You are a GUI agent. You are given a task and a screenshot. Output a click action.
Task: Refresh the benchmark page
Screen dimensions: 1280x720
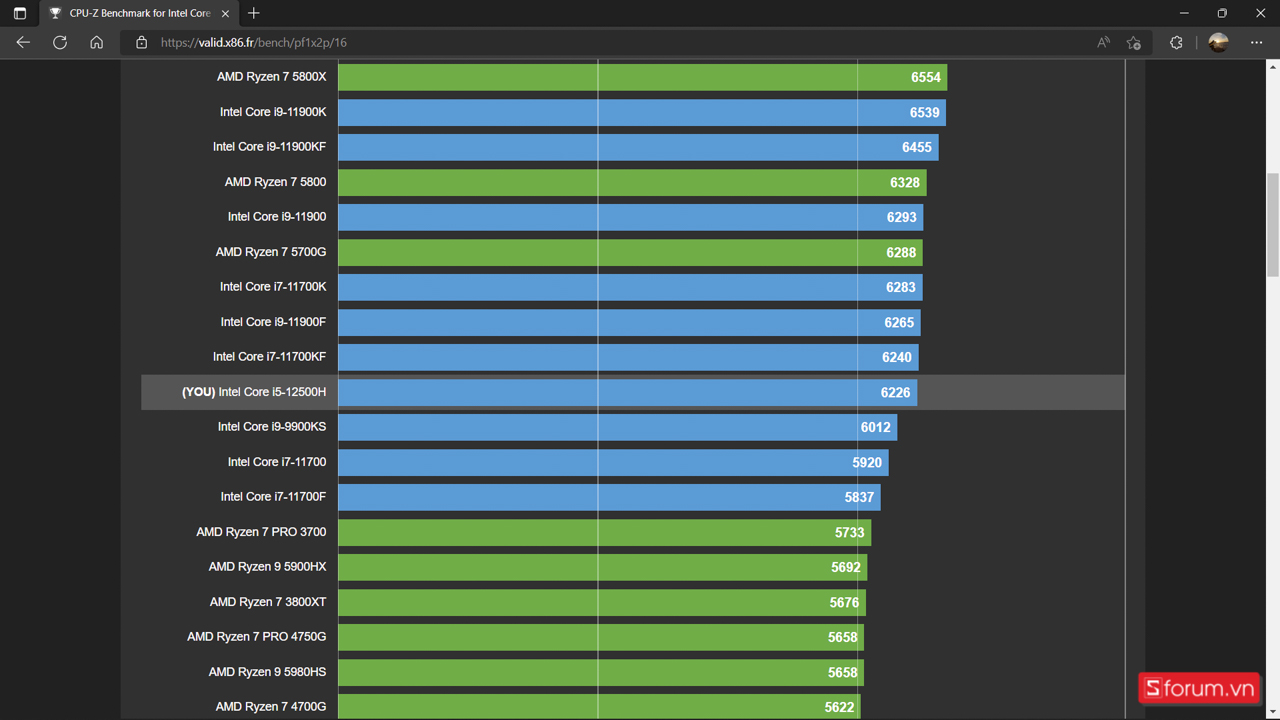(60, 42)
